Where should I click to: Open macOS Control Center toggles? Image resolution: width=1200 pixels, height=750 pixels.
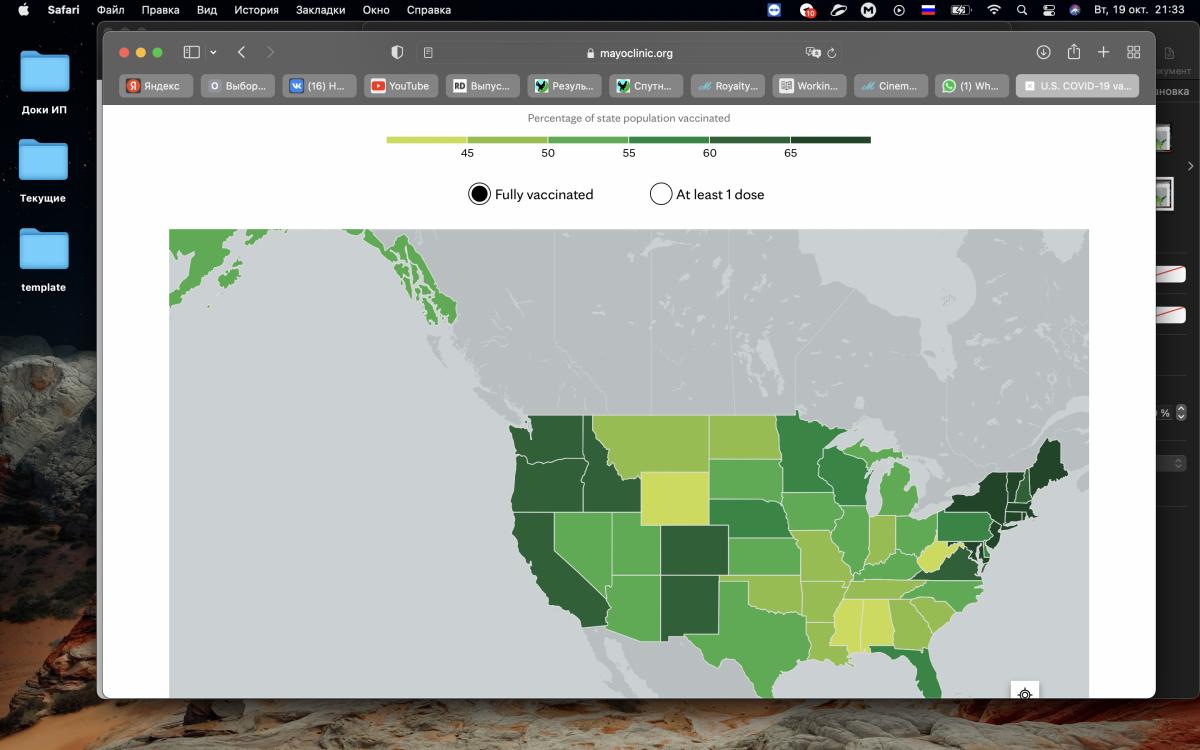1049,10
